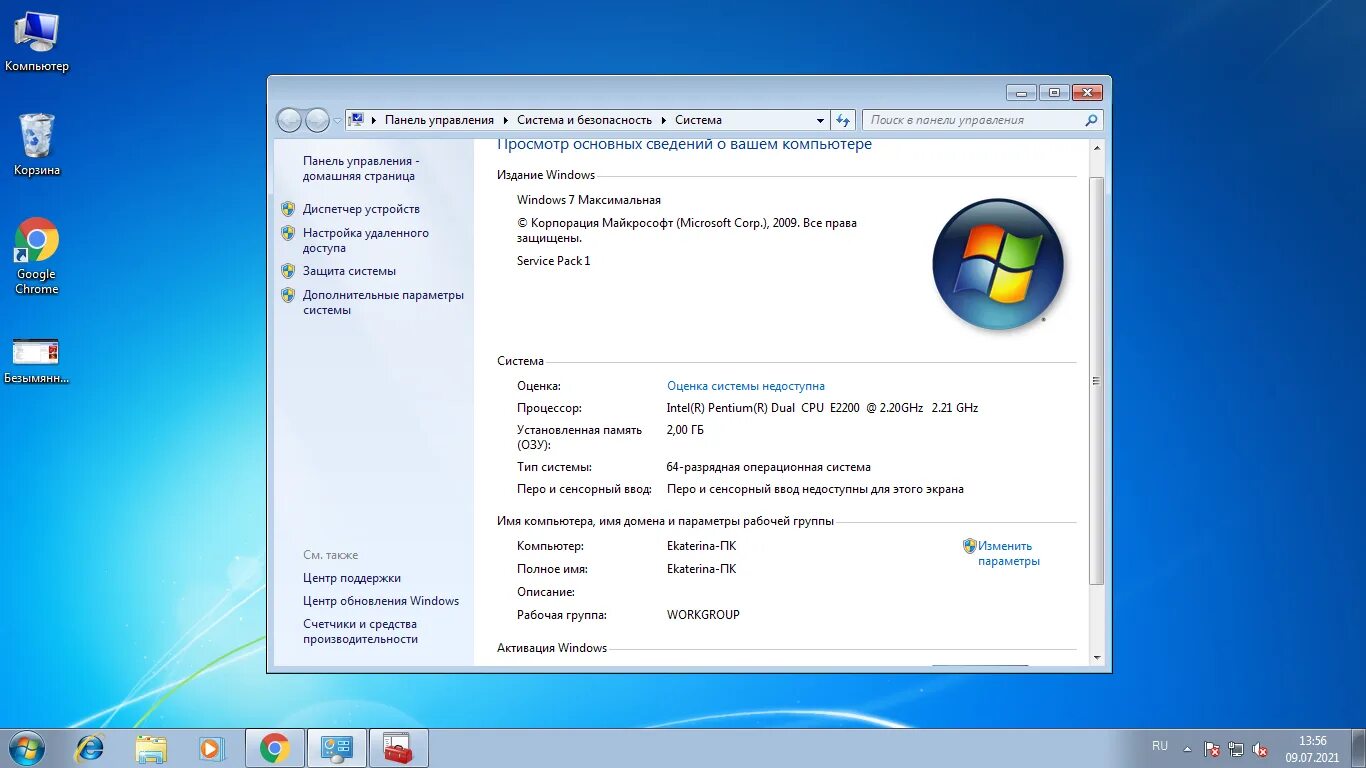Open Панель управления - домашняя страница link
The height and width of the screenshot is (768, 1366).
coord(361,168)
